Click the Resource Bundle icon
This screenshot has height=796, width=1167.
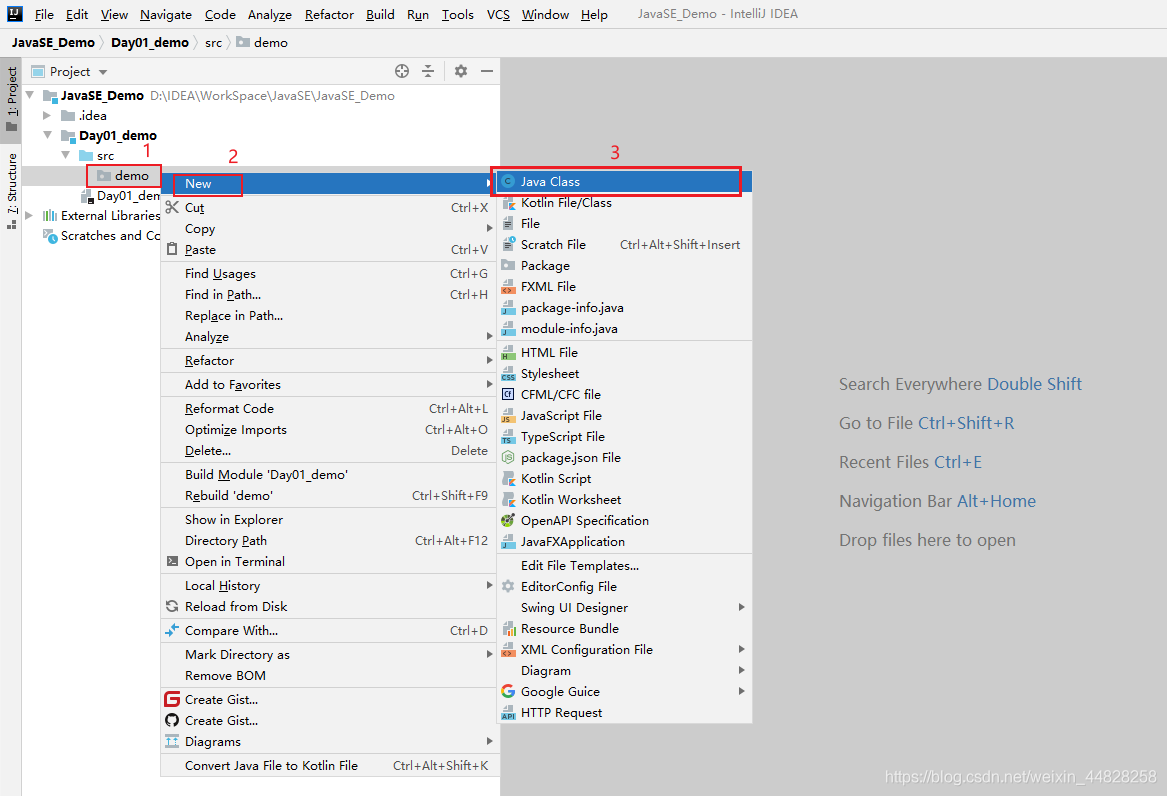click(x=508, y=629)
